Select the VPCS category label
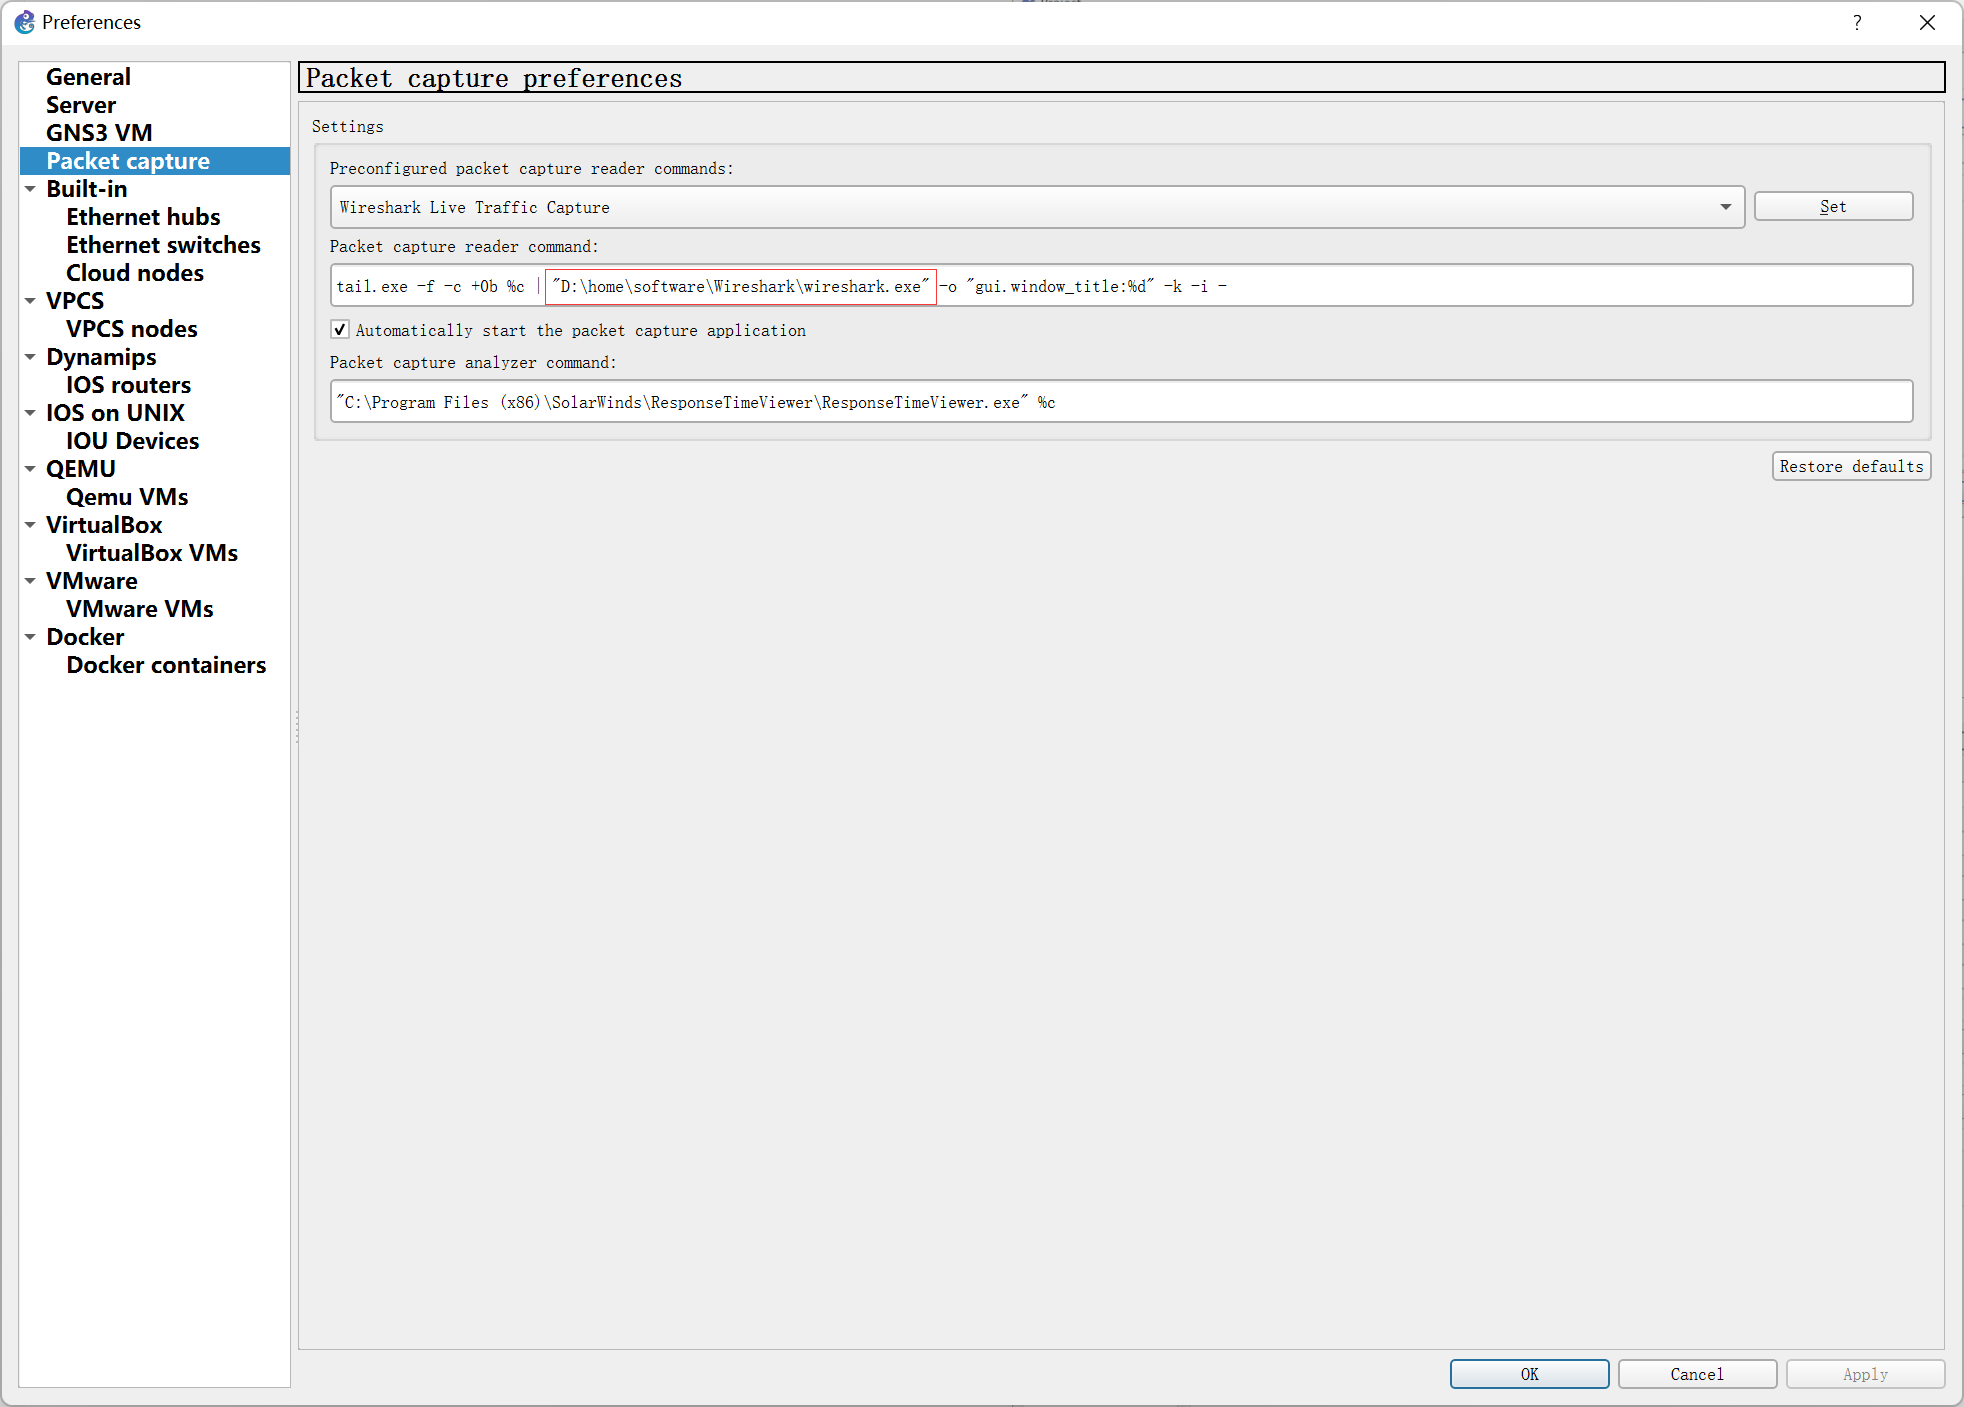Screen dimensions: 1964x1407 tap(75, 301)
